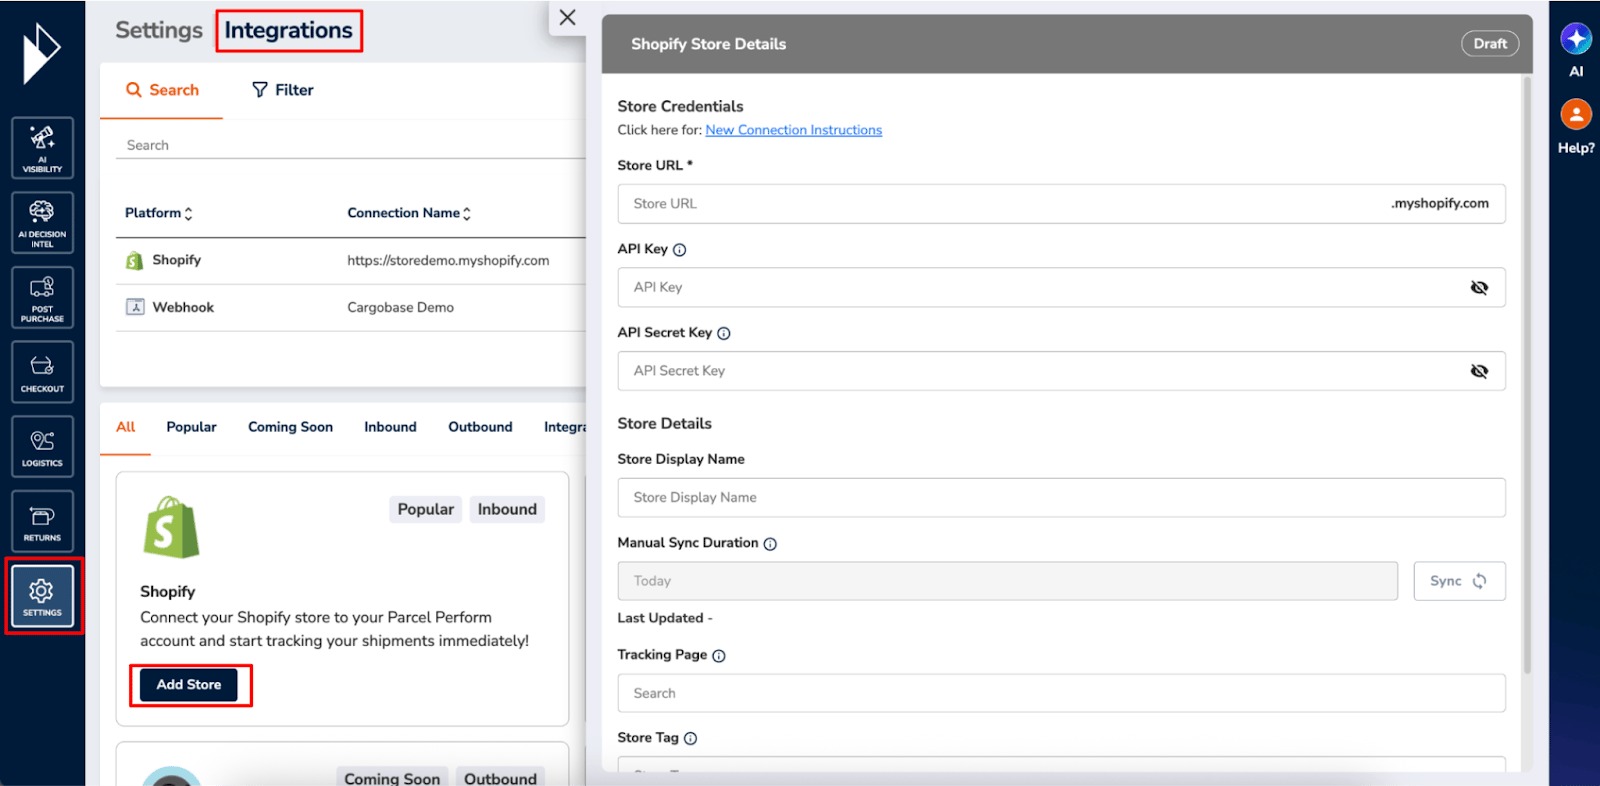
Task: Click the Store Display Name field
Action: (1061, 498)
